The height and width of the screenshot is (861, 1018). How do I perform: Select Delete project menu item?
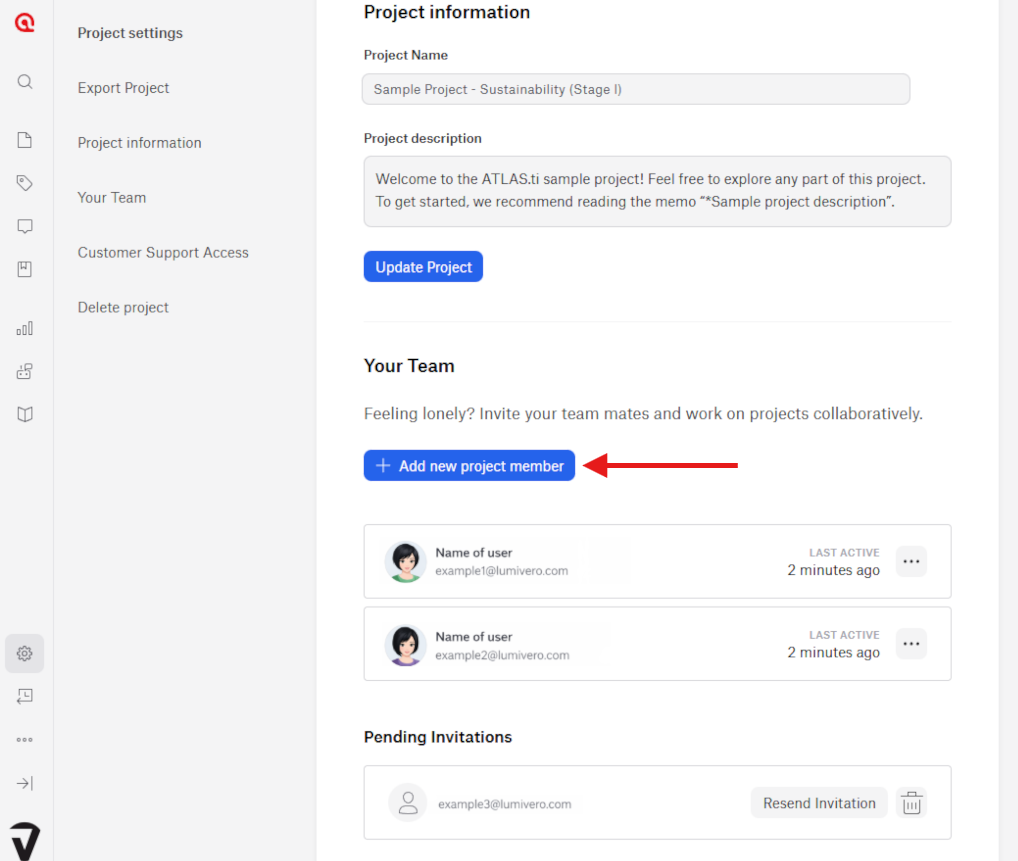pos(123,308)
